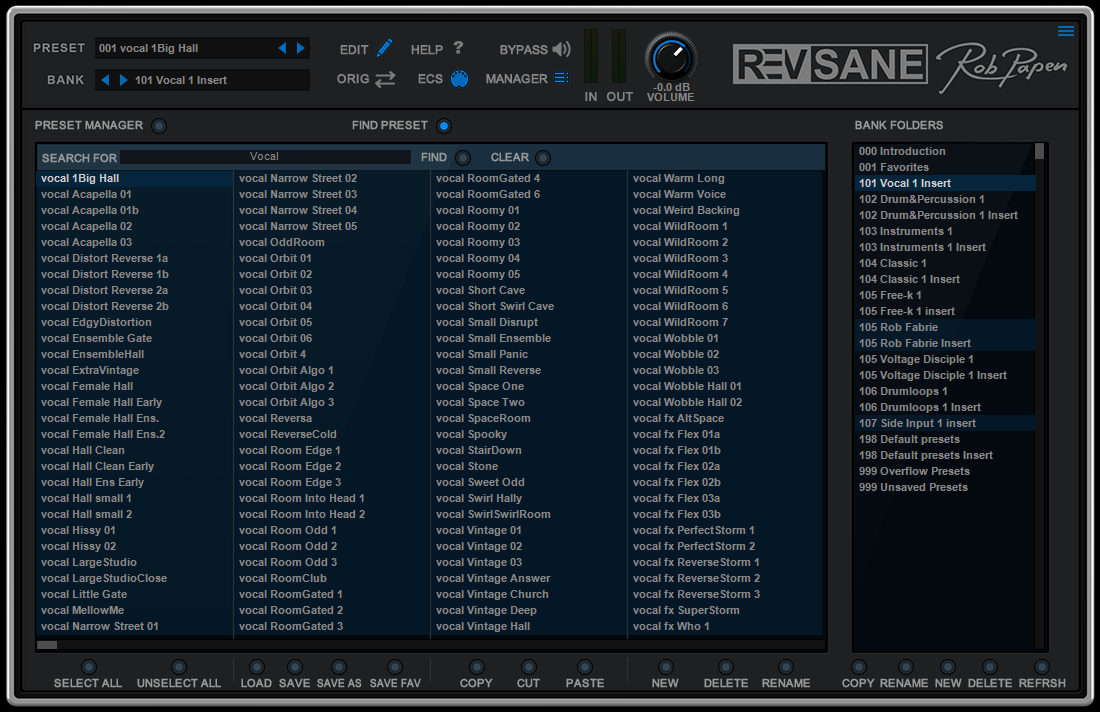Click the Cut button
This screenshot has height=712, width=1100.
tap(529, 667)
